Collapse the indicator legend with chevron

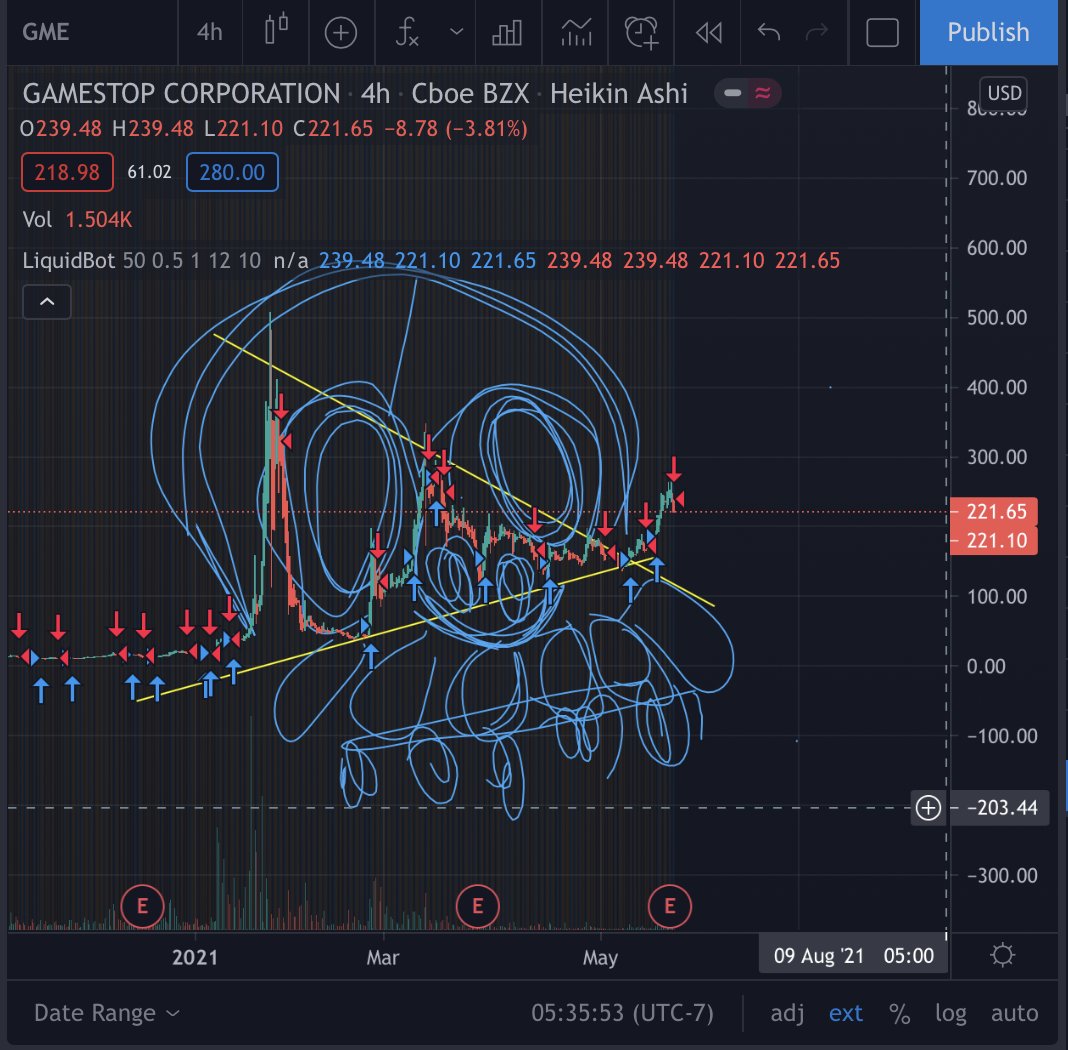point(47,302)
